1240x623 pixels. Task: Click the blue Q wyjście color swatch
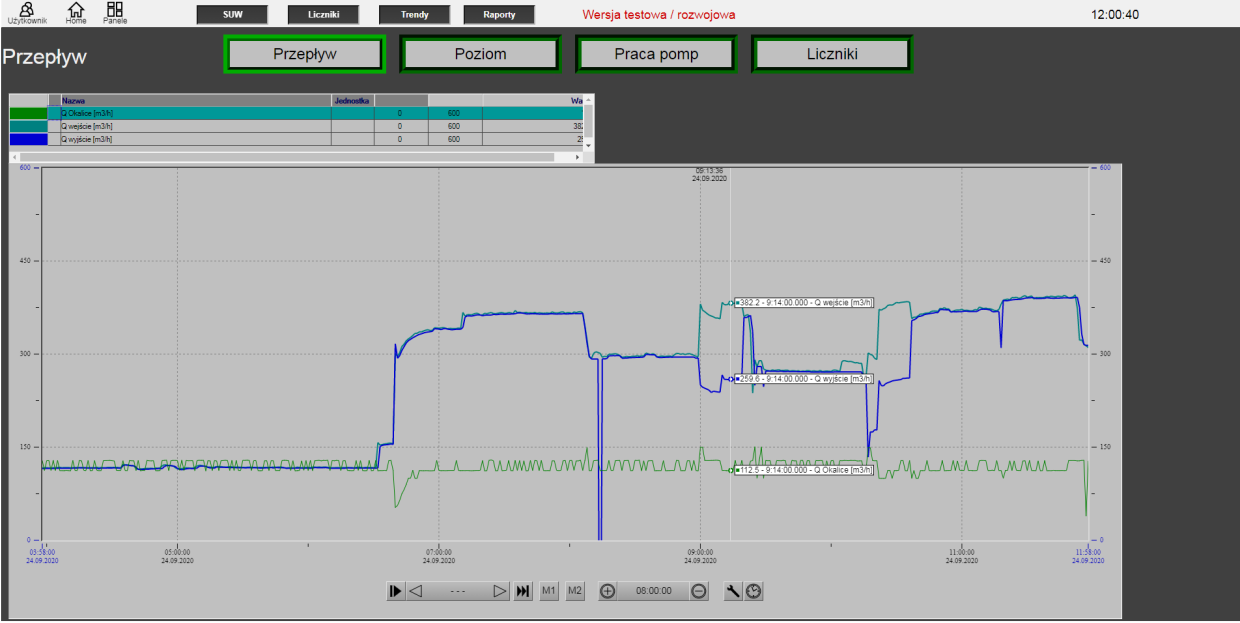(28, 139)
